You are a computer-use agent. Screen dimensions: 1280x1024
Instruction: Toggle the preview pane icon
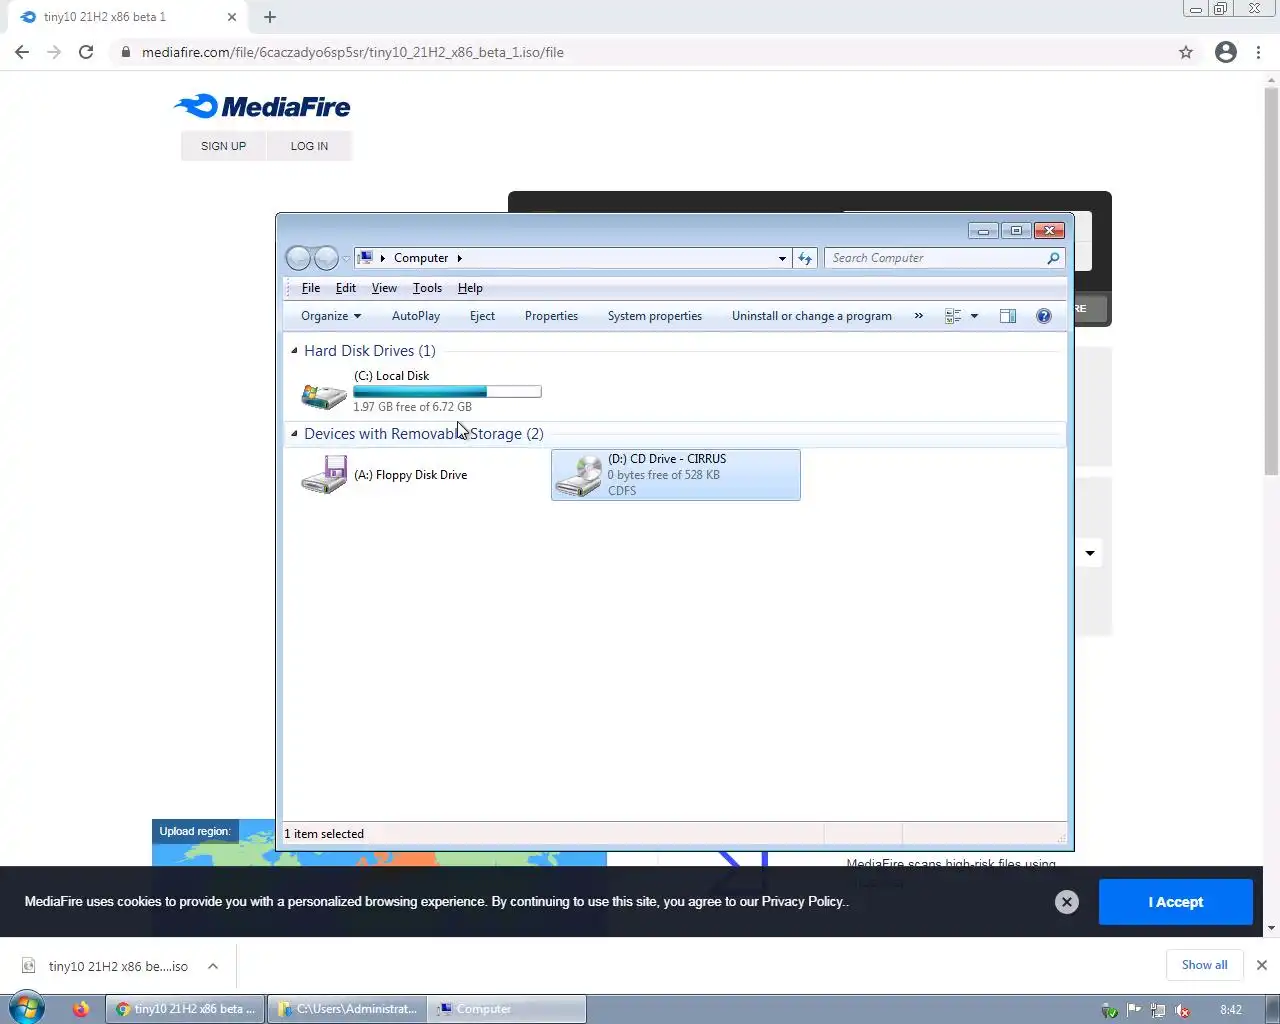[1008, 316]
